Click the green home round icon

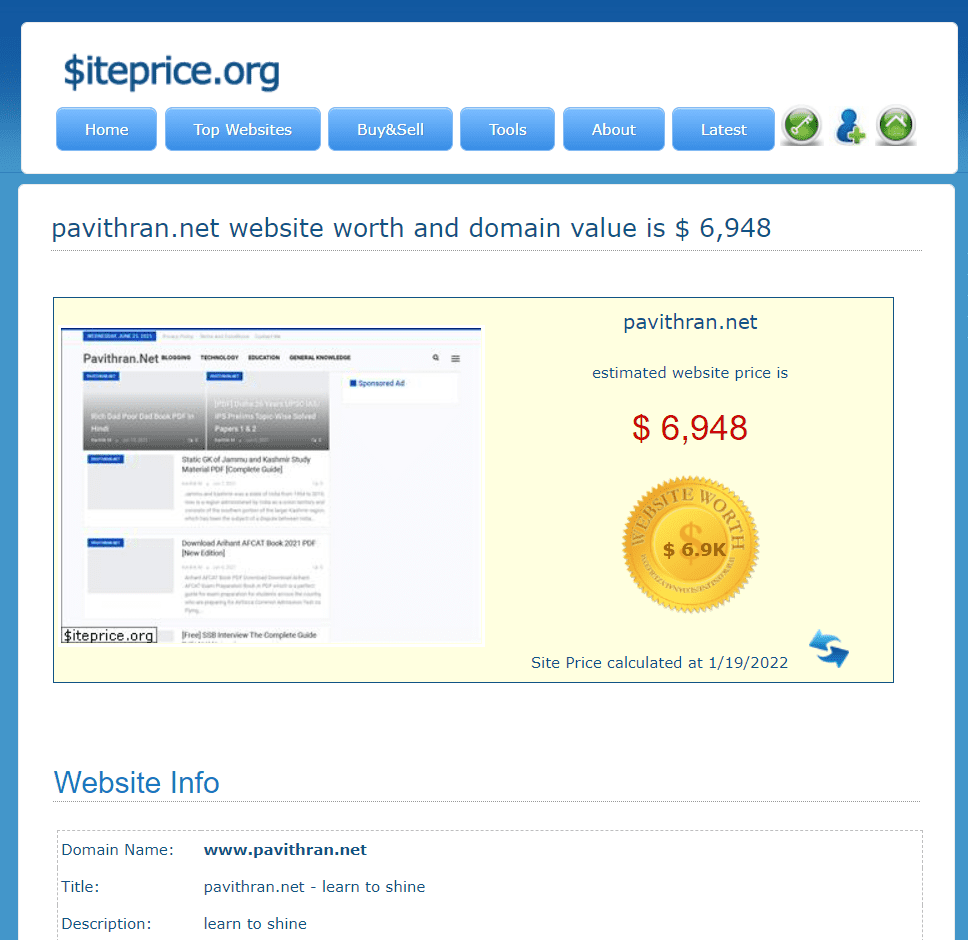[896, 126]
